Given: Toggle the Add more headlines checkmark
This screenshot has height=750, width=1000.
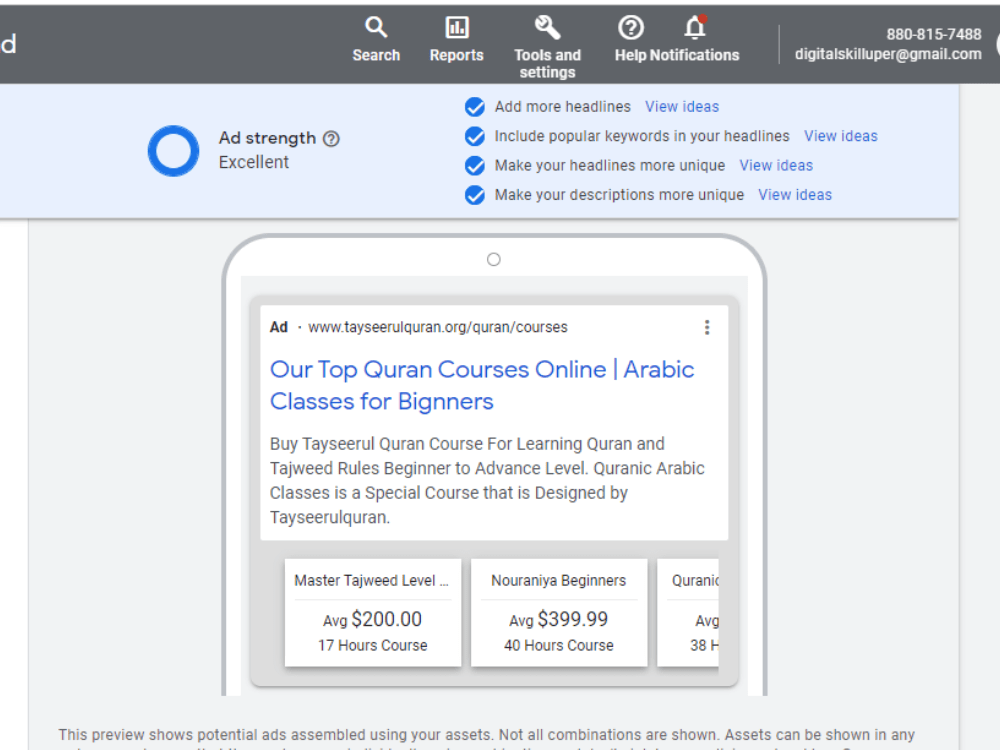Looking at the screenshot, I should pyautogui.click(x=474, y=107).
